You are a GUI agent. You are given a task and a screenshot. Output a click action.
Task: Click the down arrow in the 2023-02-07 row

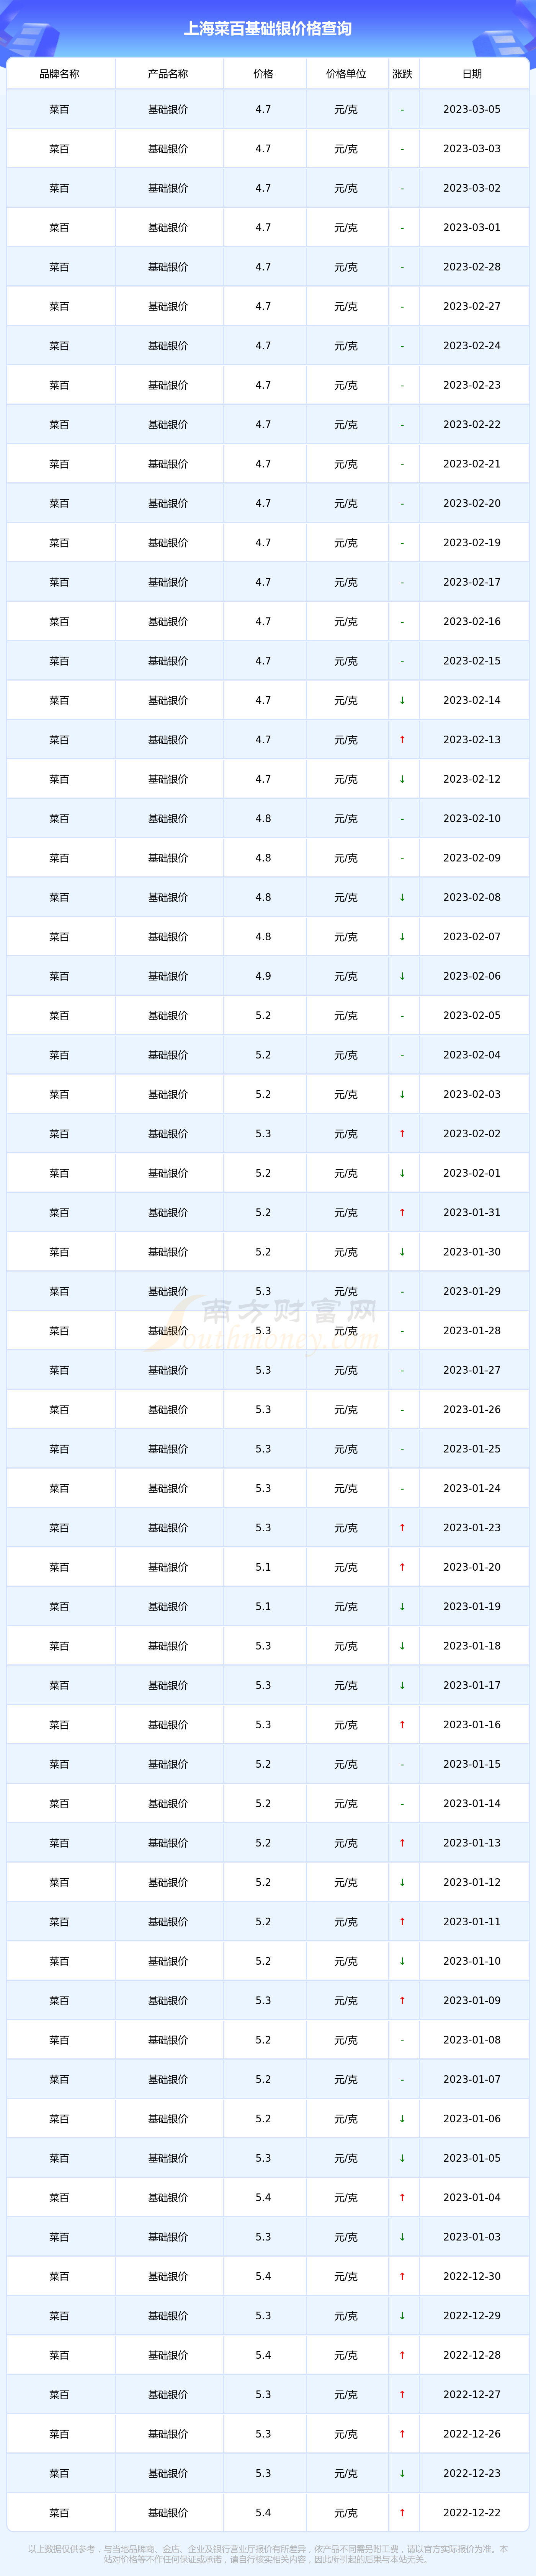click(x=402, y=937)
